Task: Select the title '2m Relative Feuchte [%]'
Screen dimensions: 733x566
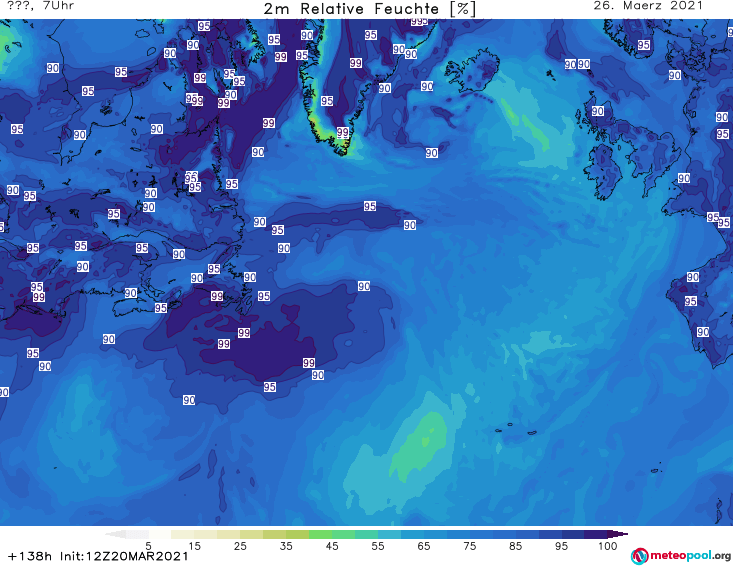Action: click(369, 9)
